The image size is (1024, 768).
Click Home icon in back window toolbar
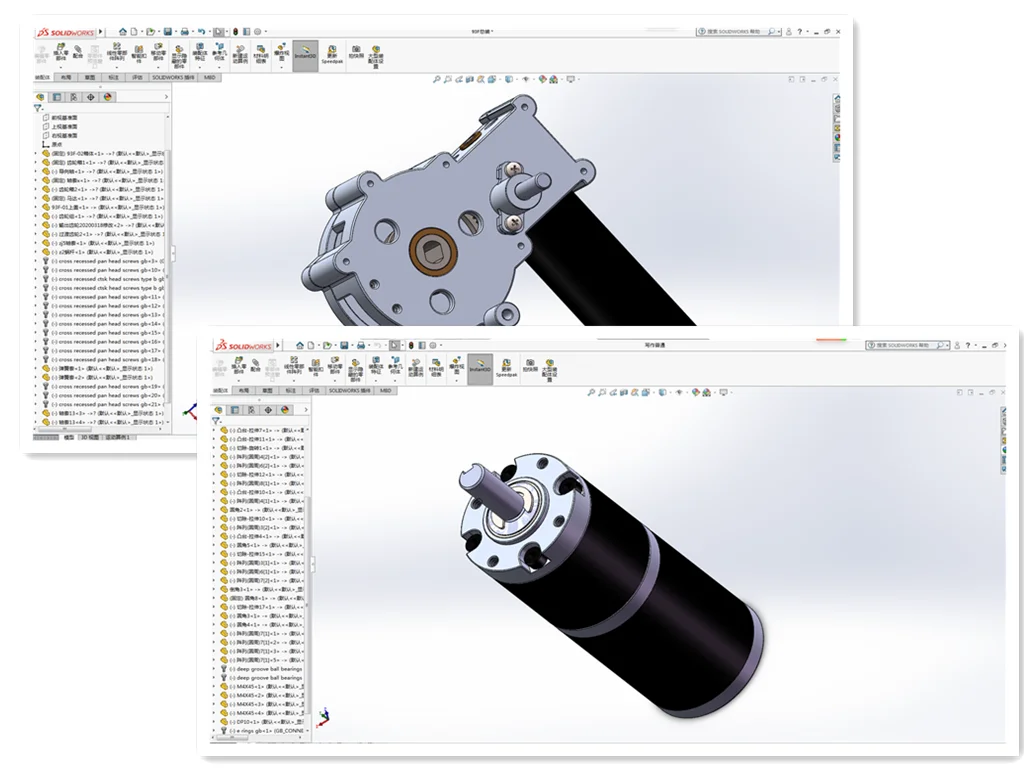point(122,31)
